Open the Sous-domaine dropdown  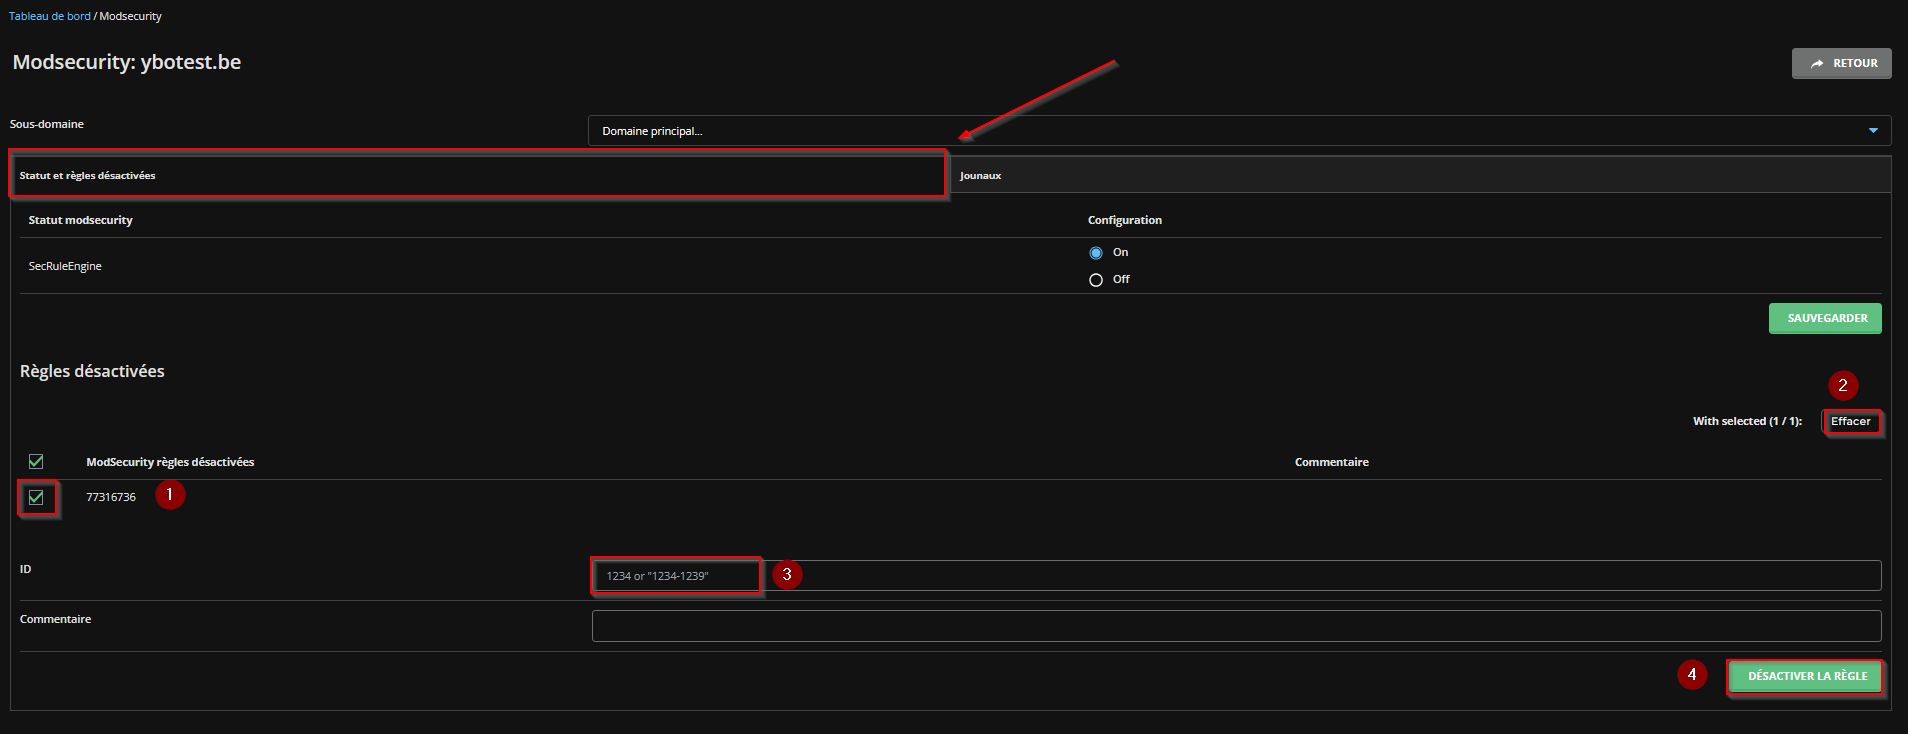click(x=1239, y=131)
